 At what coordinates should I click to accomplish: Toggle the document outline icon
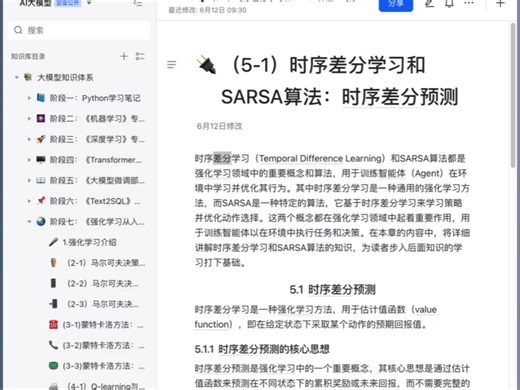point(172,64)
